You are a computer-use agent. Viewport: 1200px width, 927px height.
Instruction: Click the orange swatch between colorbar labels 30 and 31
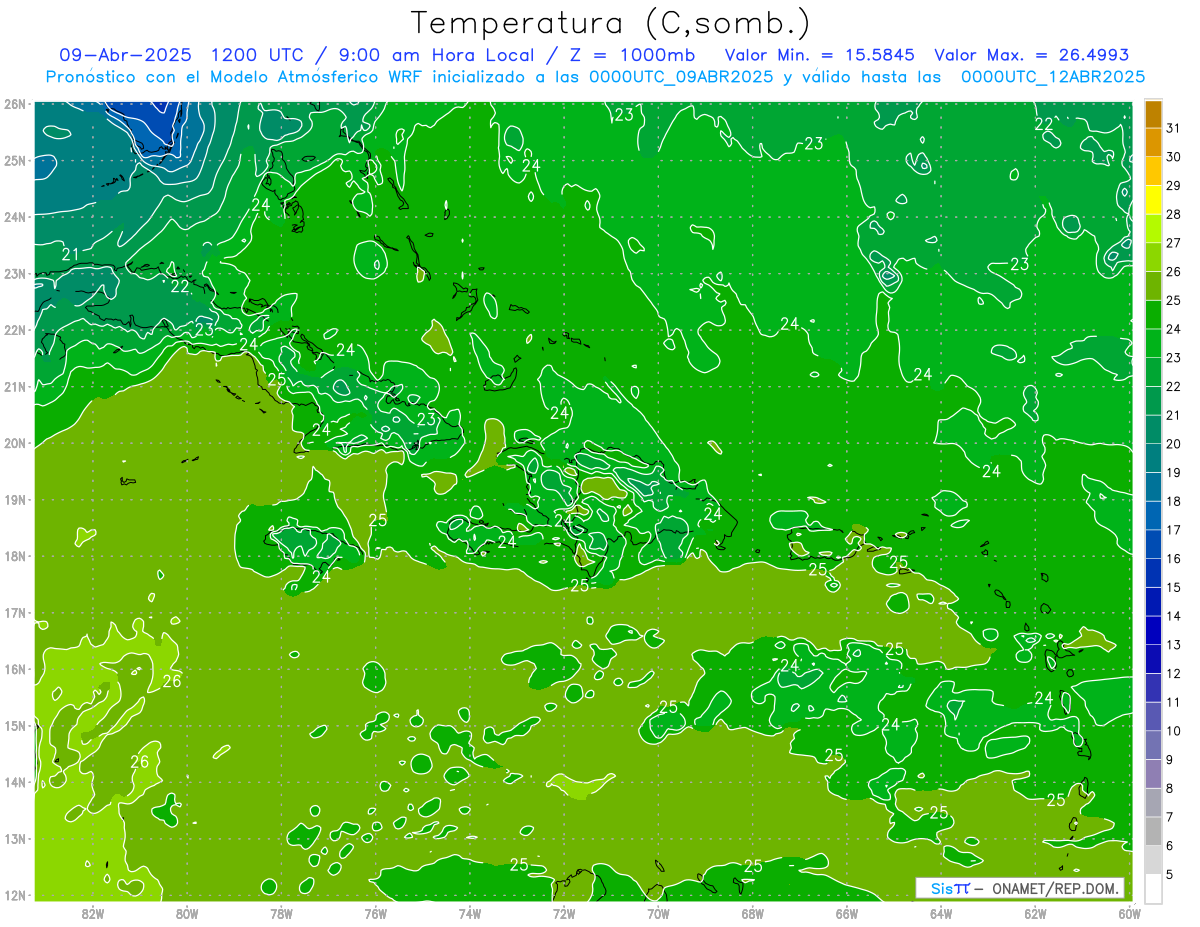coord(1153,142)
